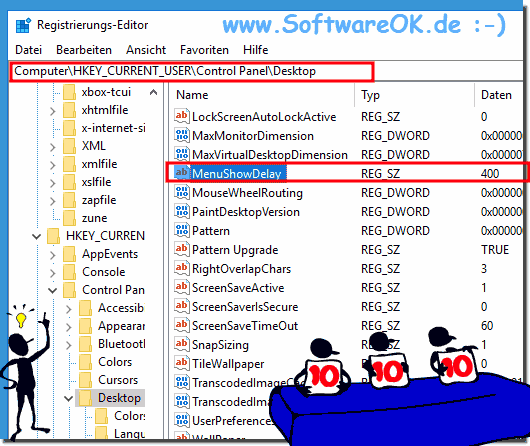Select the RightOverlapChars value name
The image size is (530, 446).
point(241,269)
